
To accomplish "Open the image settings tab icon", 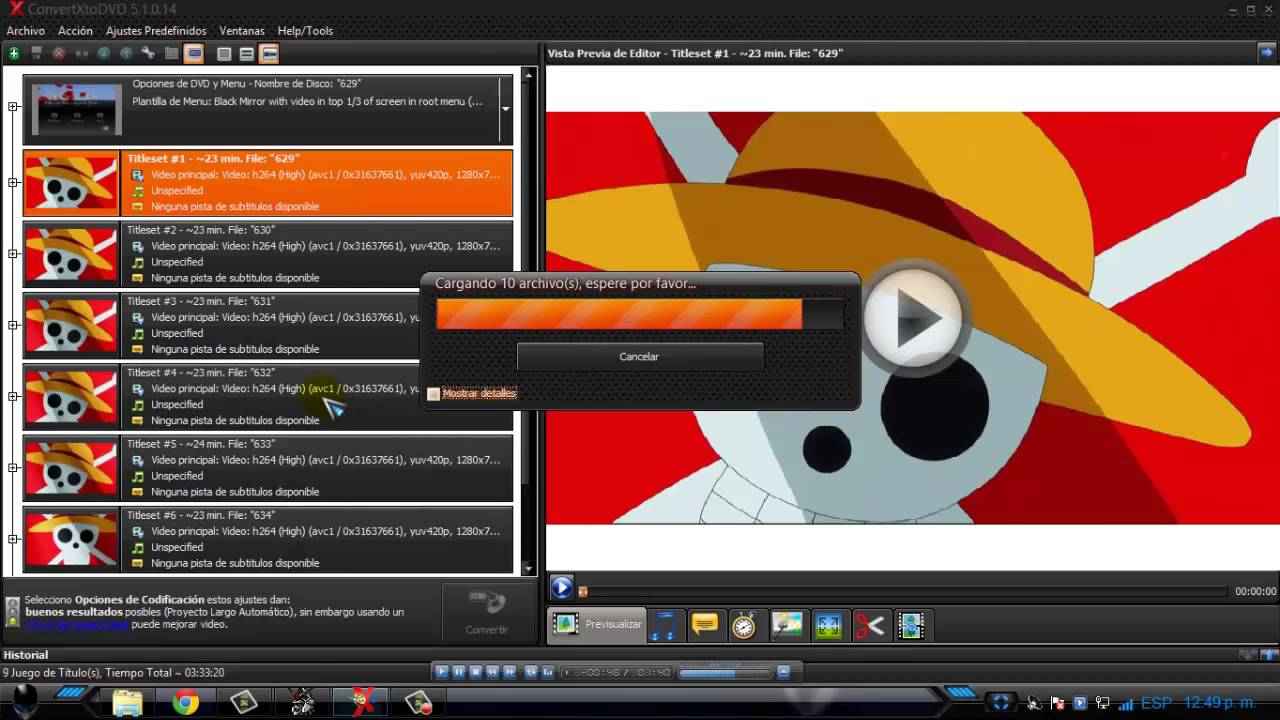I will pos(787,625).
